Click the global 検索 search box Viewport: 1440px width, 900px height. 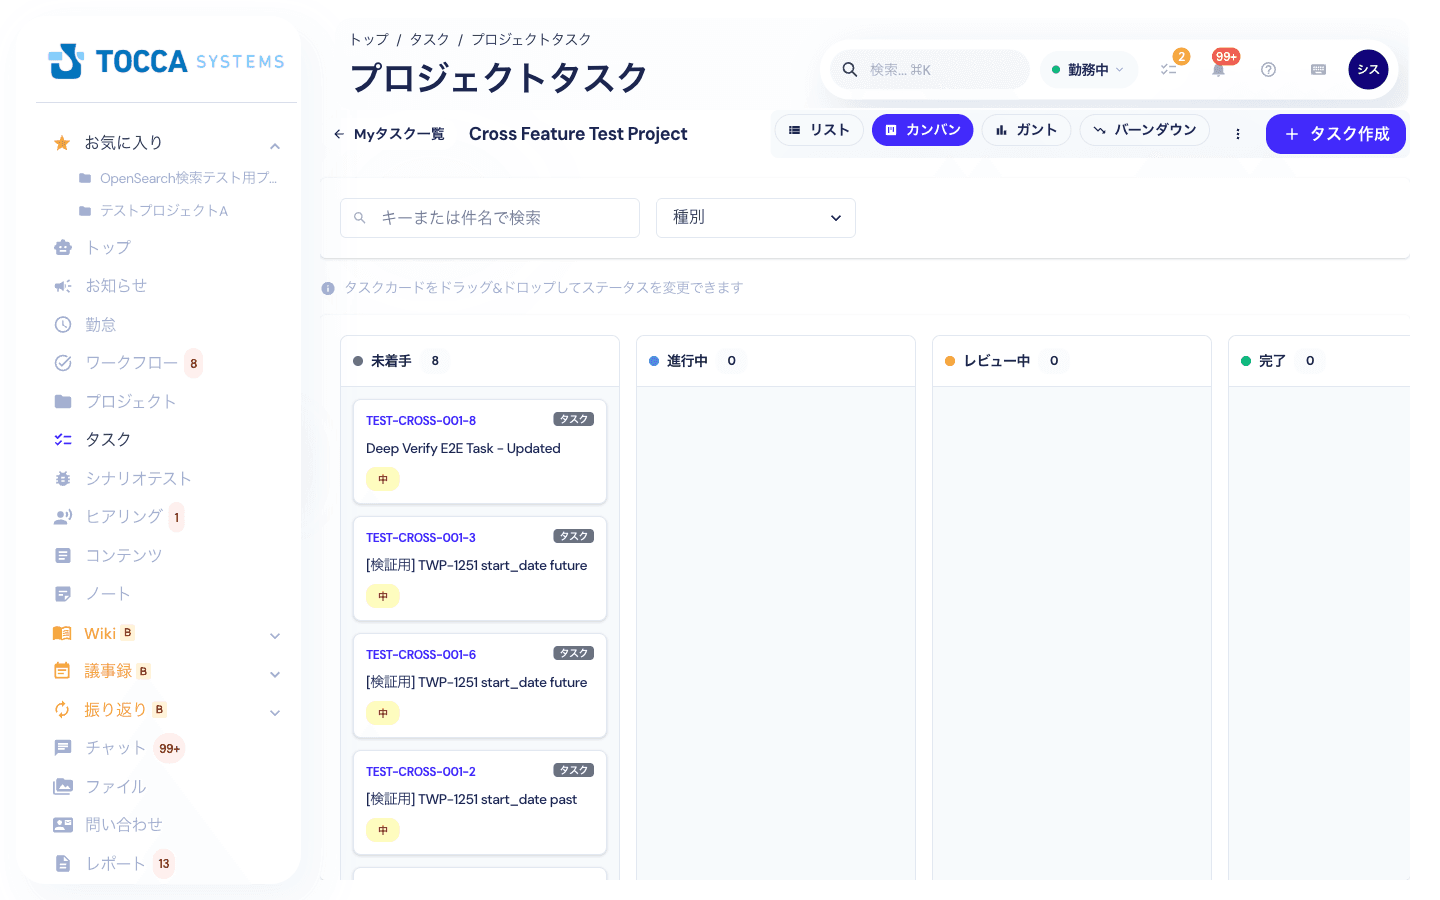[930, 70]
